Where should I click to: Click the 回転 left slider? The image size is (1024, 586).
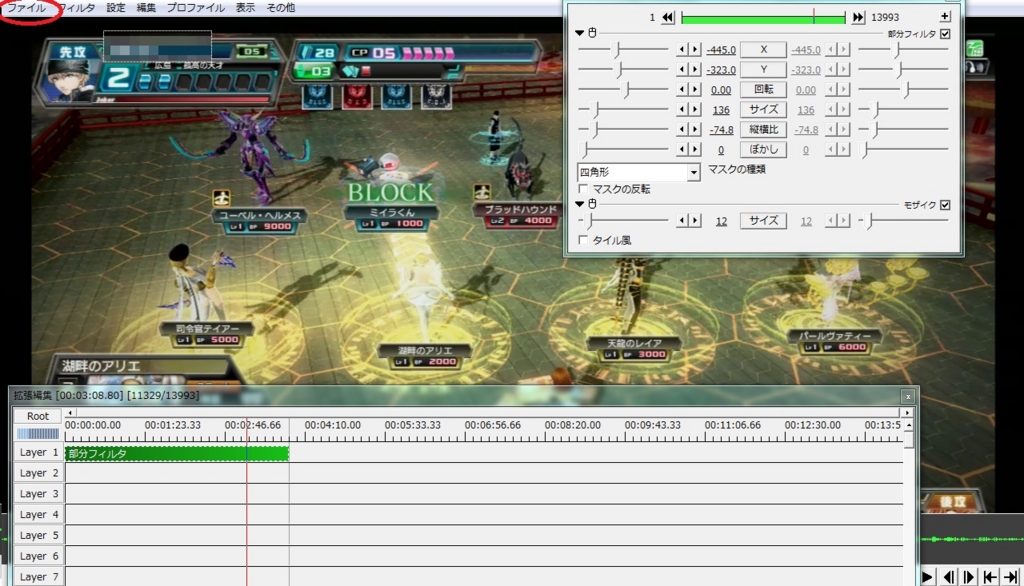coord(623,90)
